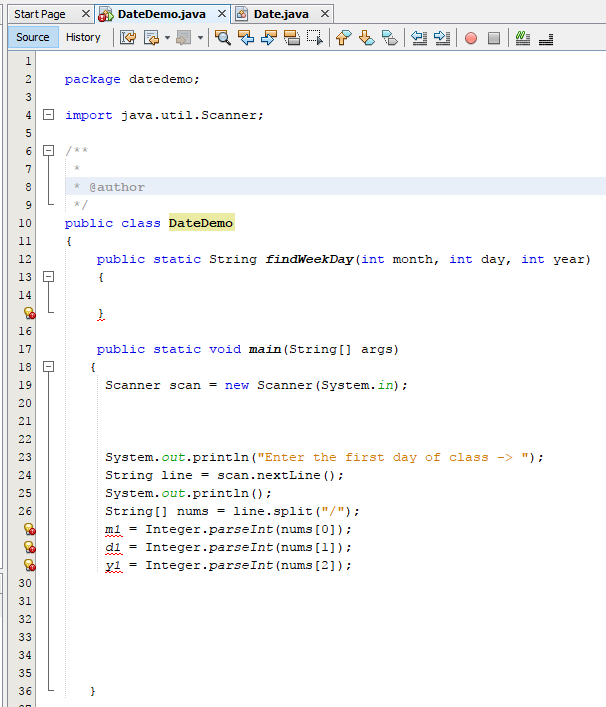Click the "package" keyword on line 2

coord(92,79)
